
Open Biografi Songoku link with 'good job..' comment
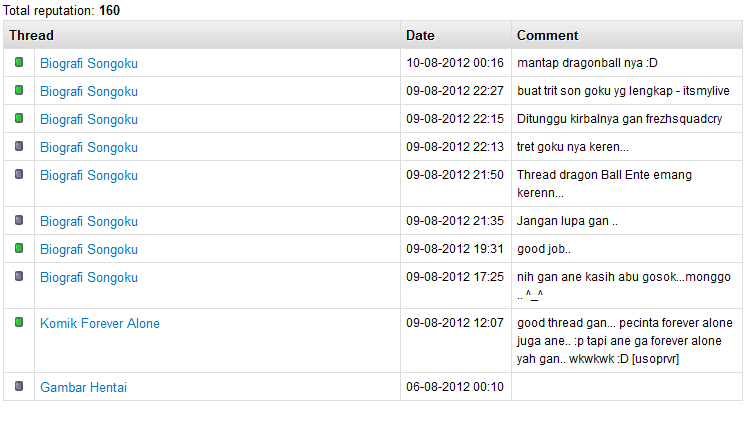(89, 250)
